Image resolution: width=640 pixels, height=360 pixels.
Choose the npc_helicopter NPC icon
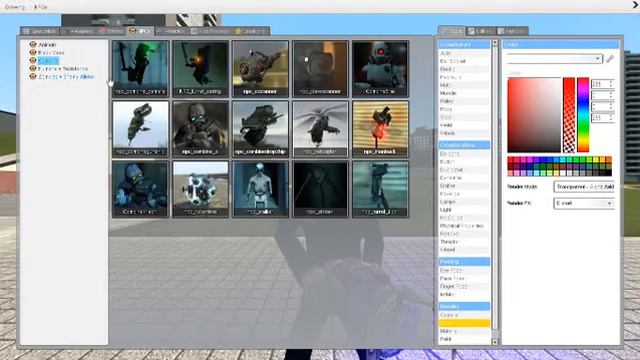point(320,129)
